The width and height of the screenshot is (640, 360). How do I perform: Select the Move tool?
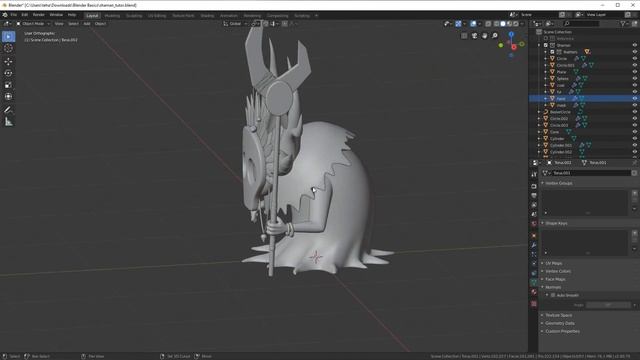(x=8, y=62)
